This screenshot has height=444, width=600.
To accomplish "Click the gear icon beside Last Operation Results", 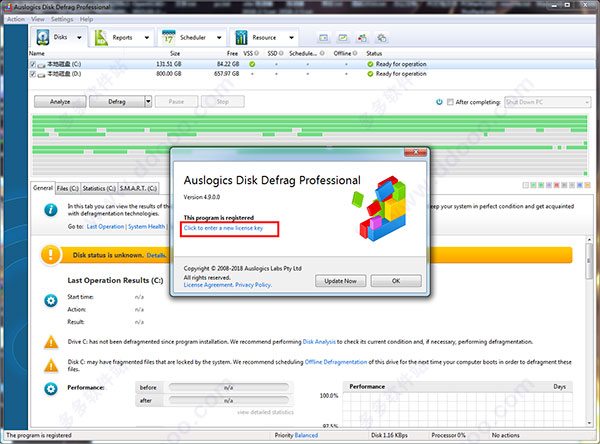I will pyautogui.click(x=50, y=300).
